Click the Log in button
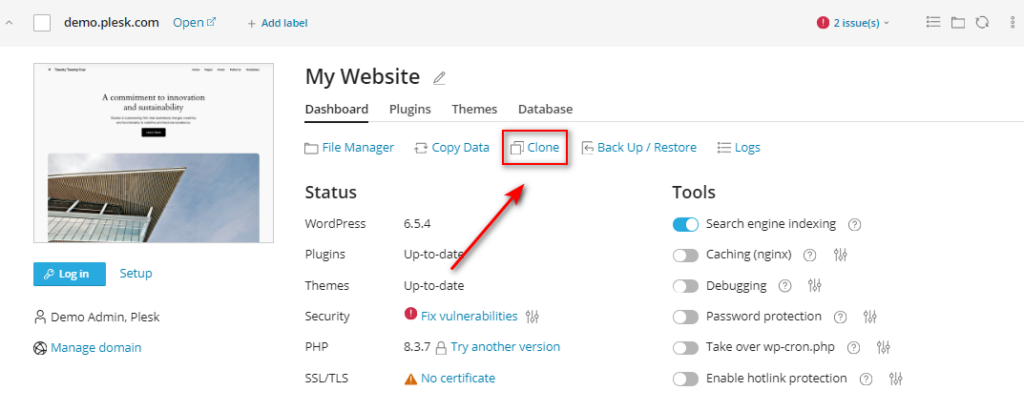The image size is (1024, 411). pyautogui.click(x=69, y=274)
